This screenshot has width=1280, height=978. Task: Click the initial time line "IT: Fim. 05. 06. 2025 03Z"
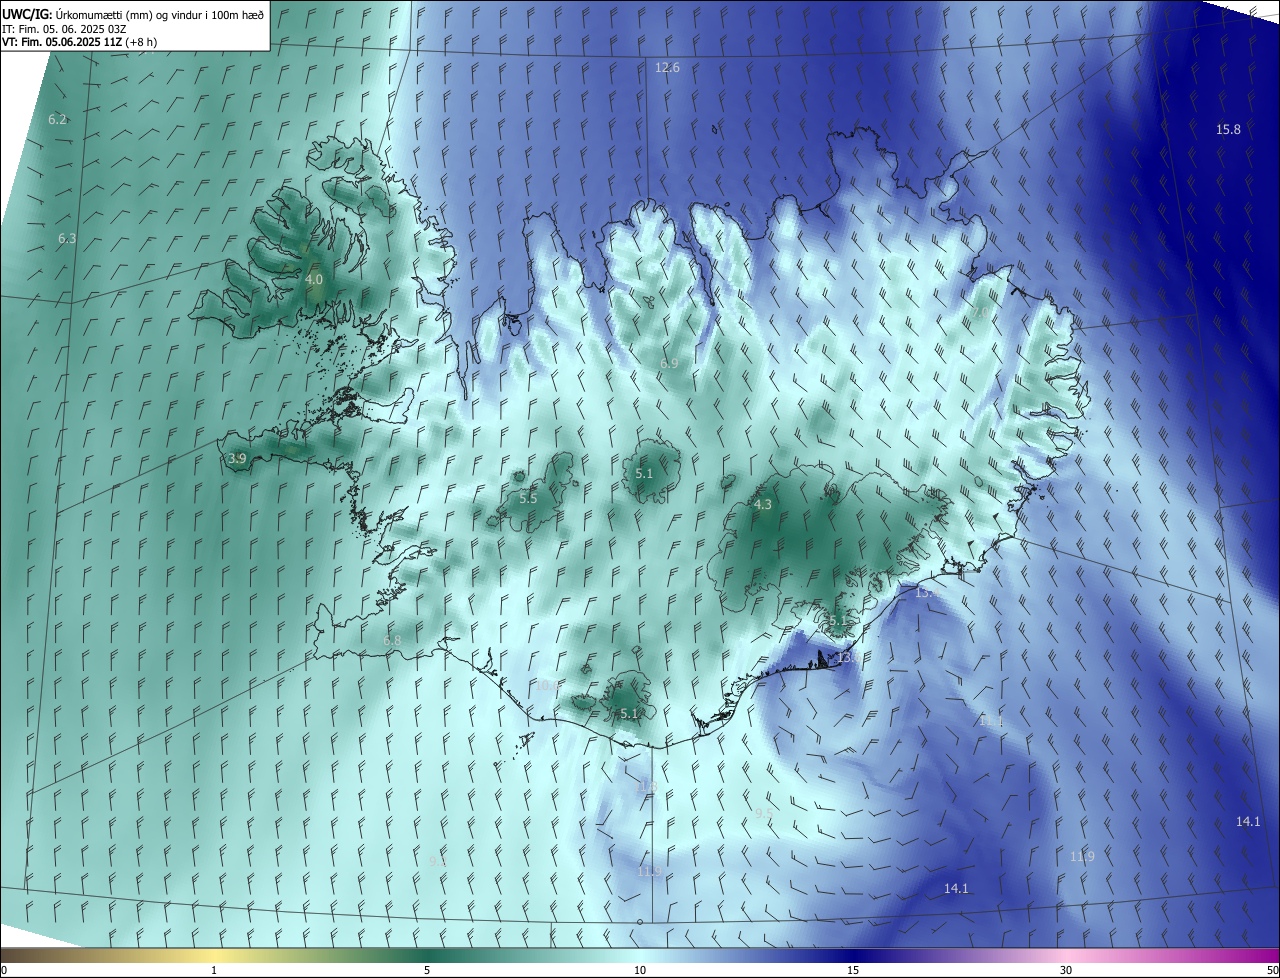click(63, 28)
